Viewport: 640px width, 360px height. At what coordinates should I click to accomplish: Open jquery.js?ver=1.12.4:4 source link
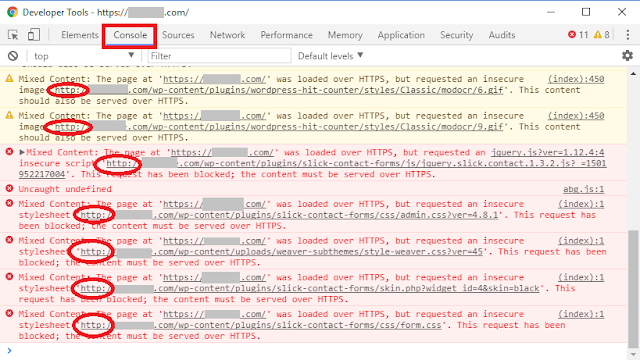tap(547, 152)
